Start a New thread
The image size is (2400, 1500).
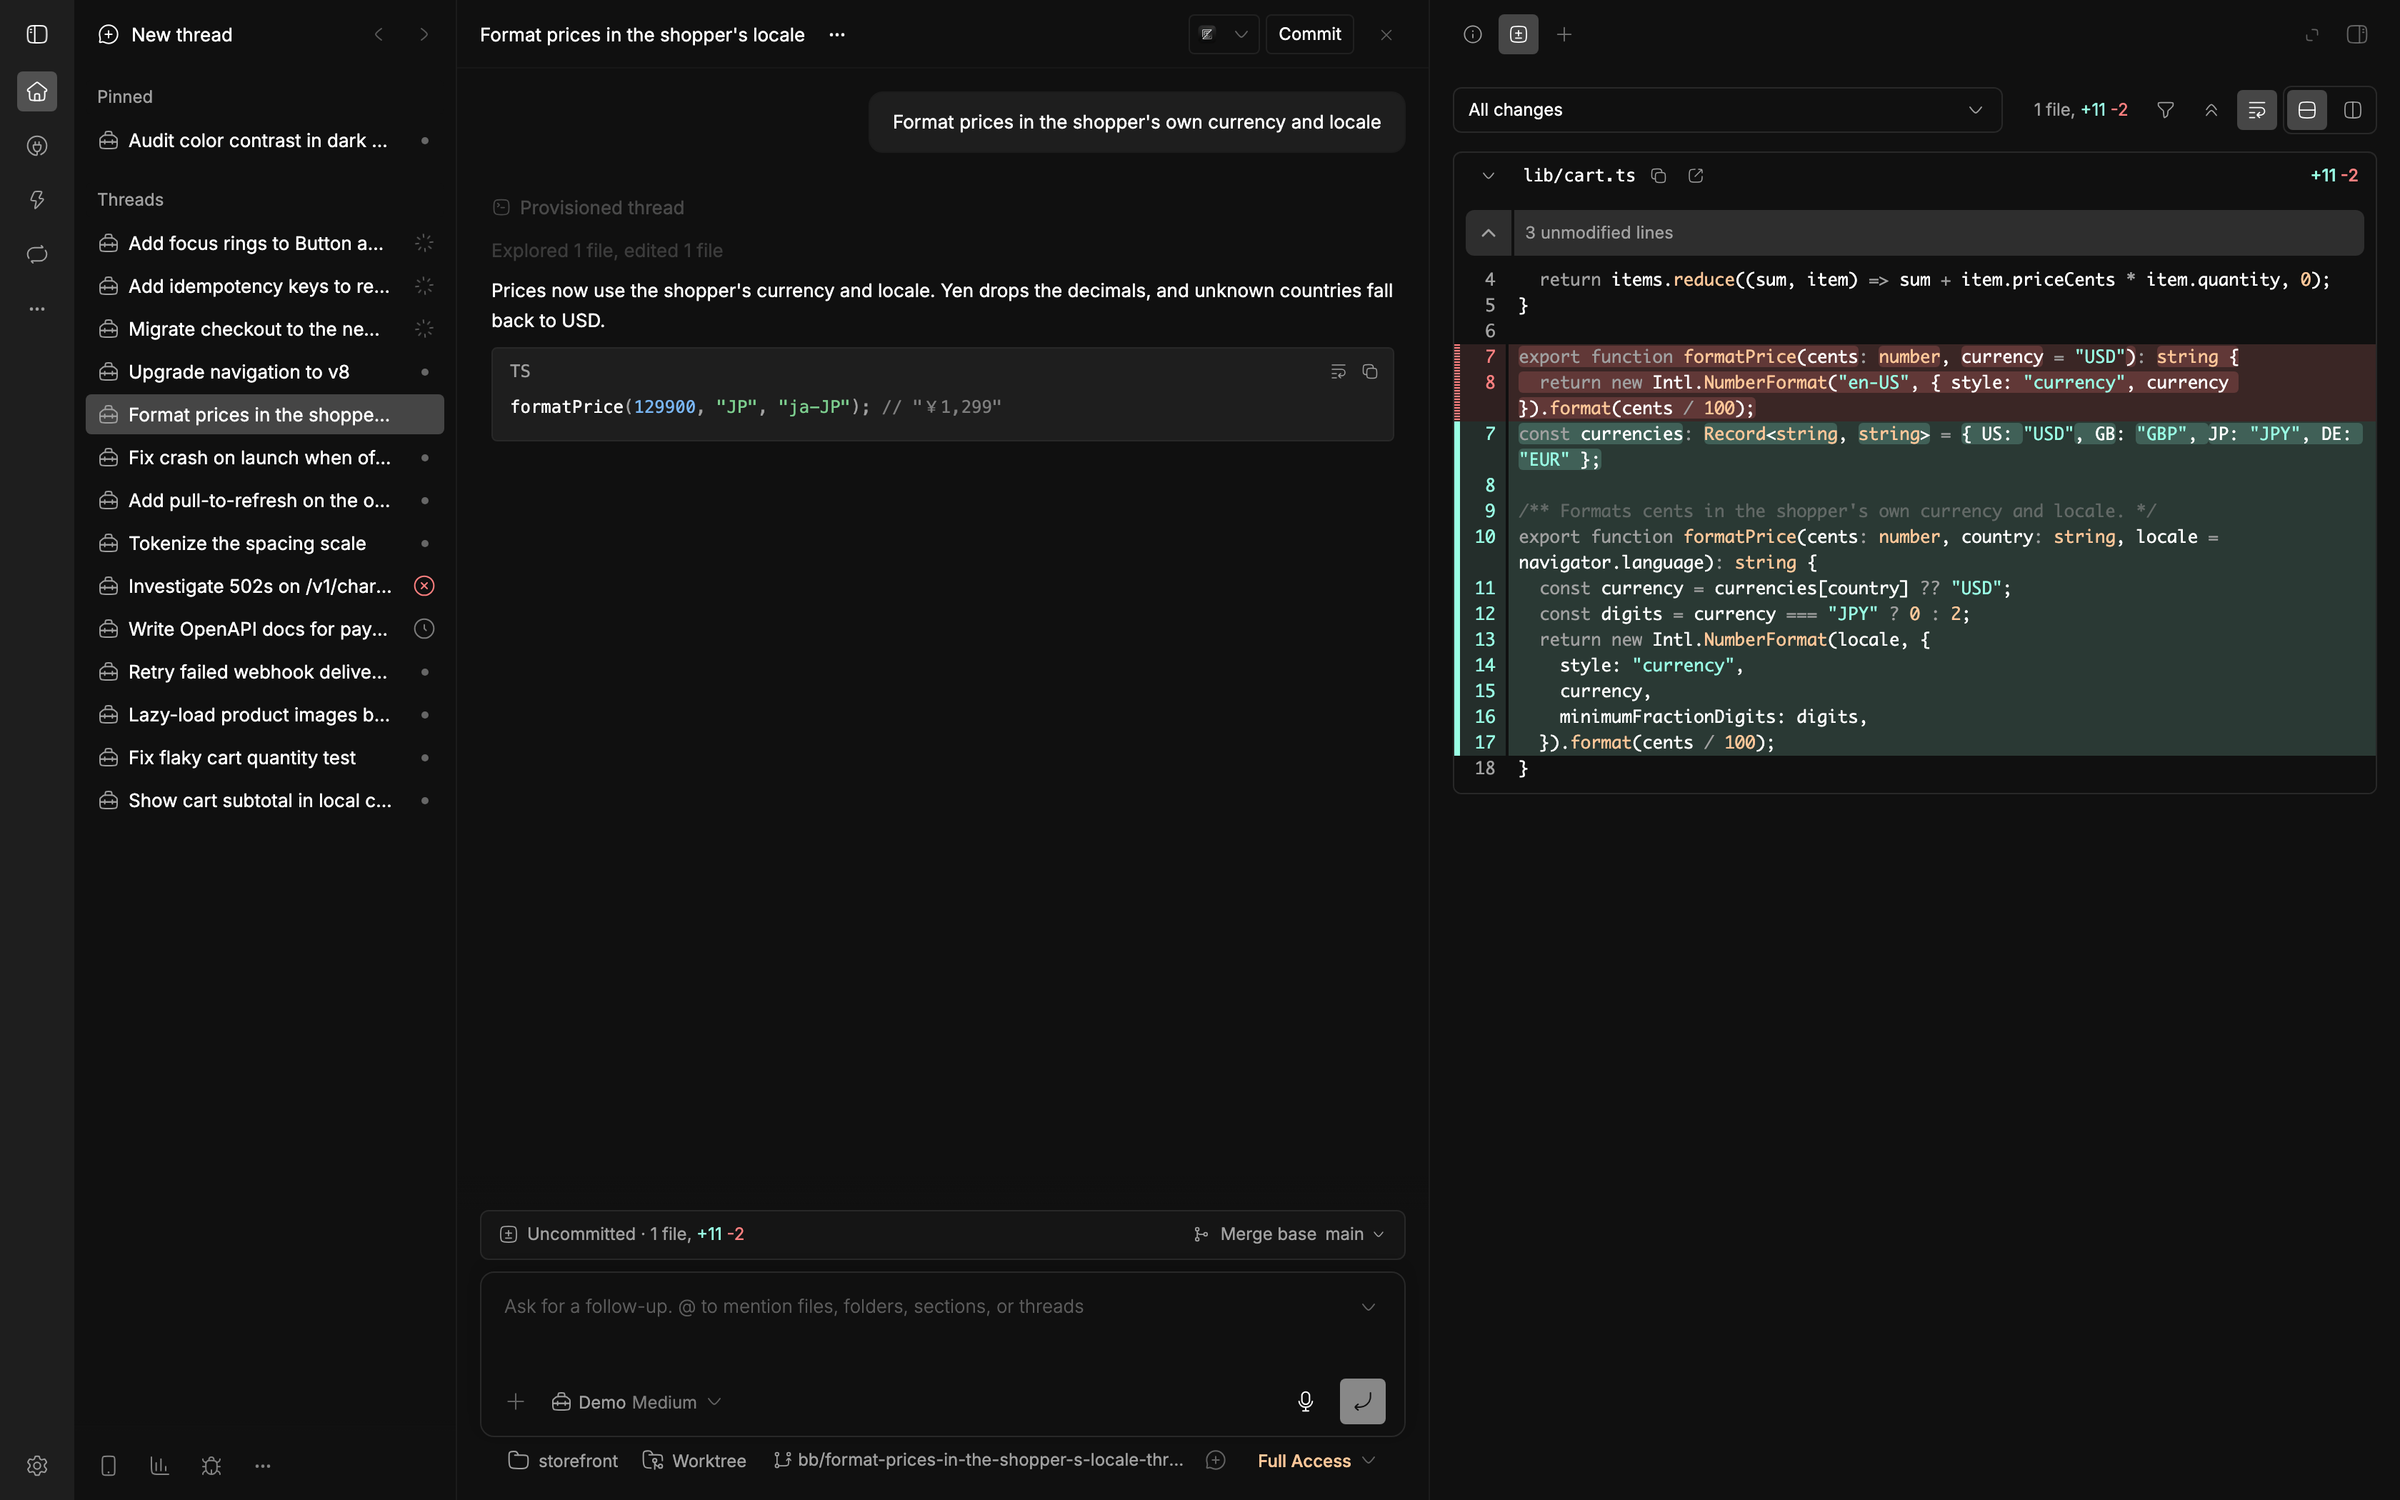166,34
